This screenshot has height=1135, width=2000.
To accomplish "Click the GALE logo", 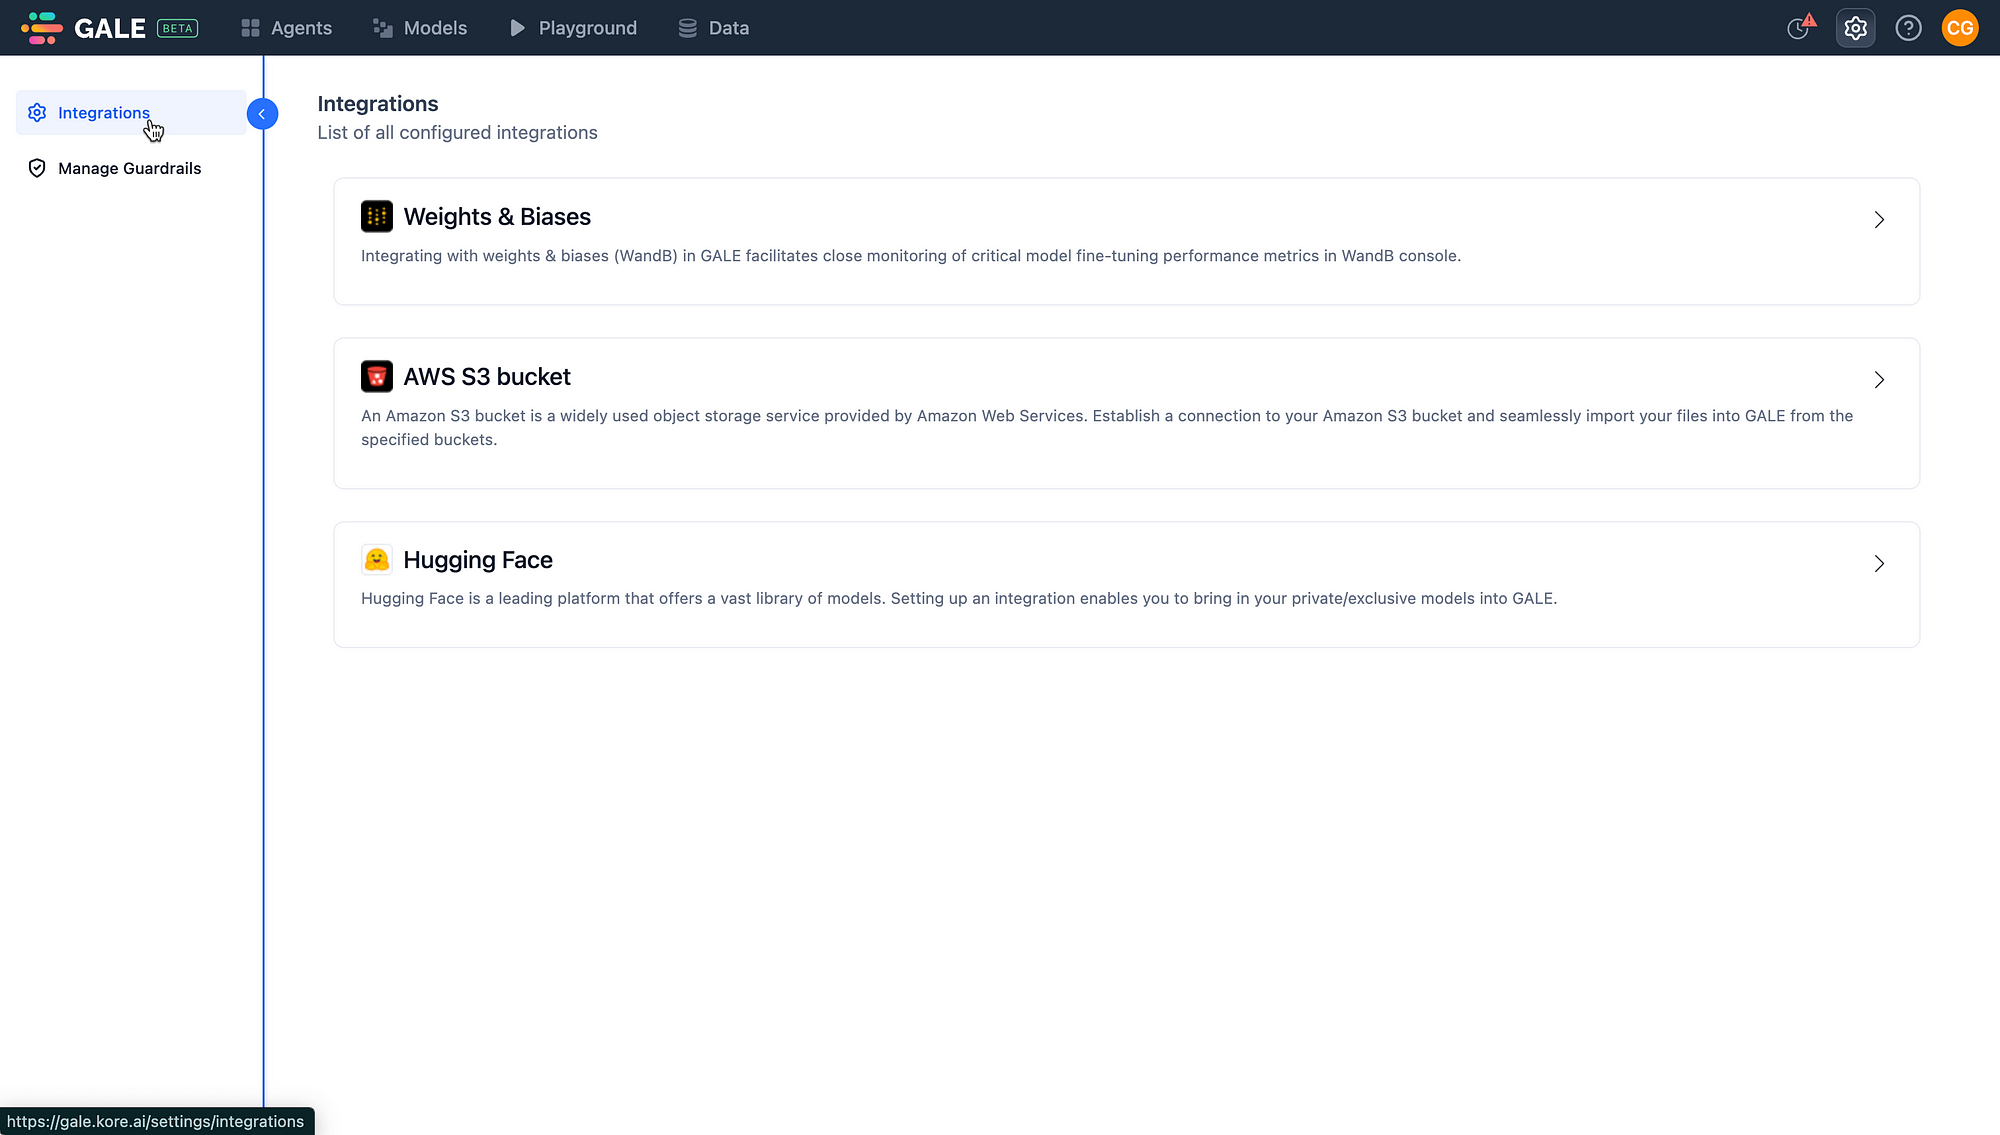I will pos(84,28).
